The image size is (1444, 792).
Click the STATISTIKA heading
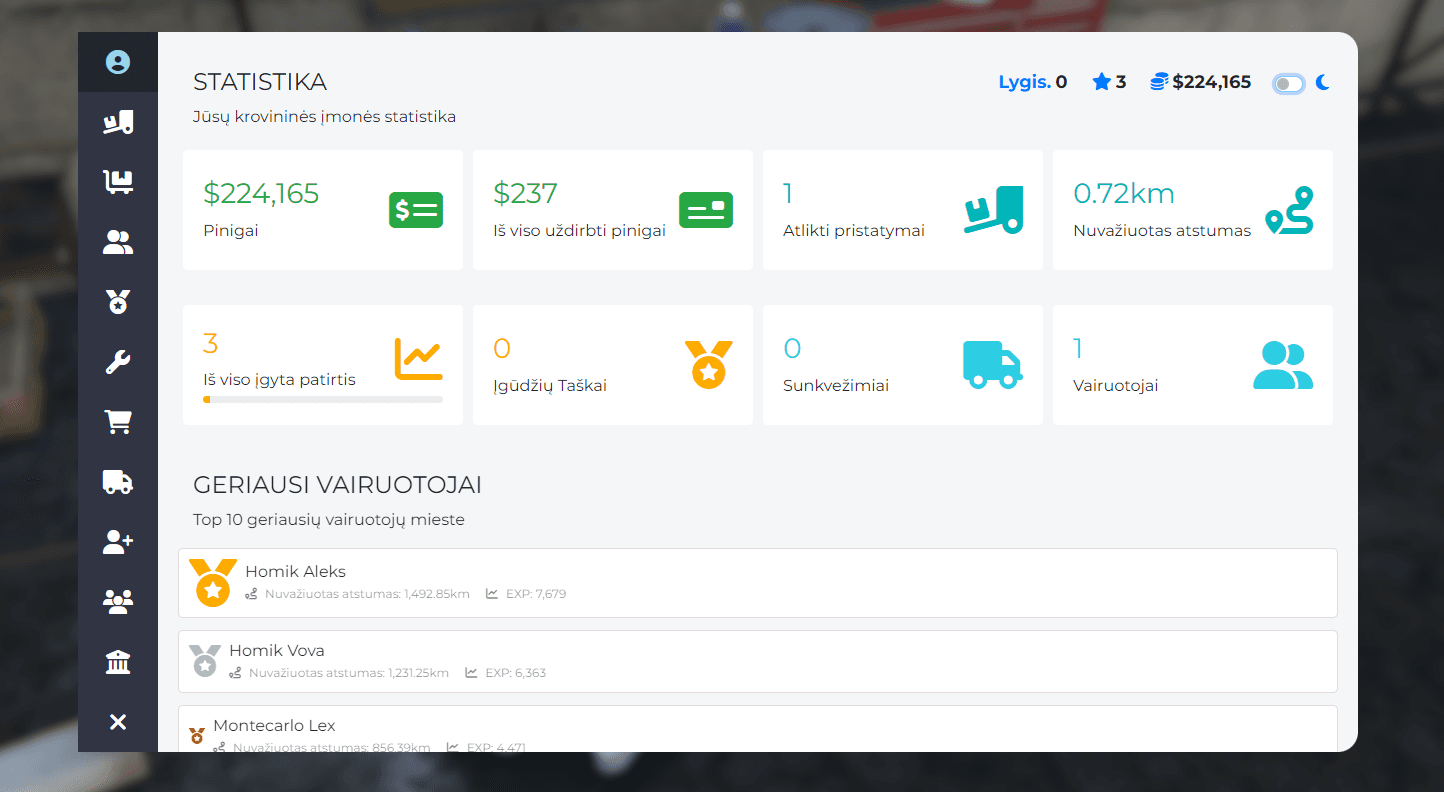tap(260, 82)
